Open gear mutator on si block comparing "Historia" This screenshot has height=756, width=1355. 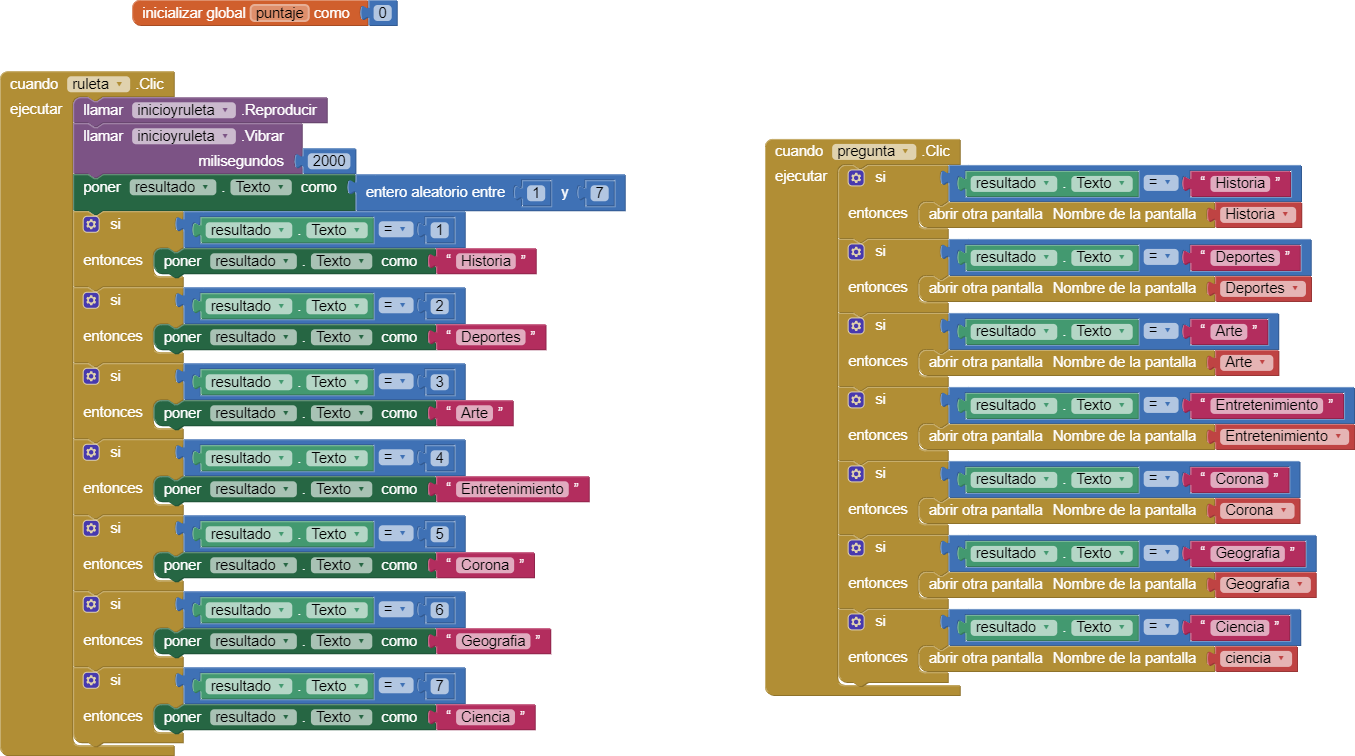pyautogui.click(x=856, y=177)
